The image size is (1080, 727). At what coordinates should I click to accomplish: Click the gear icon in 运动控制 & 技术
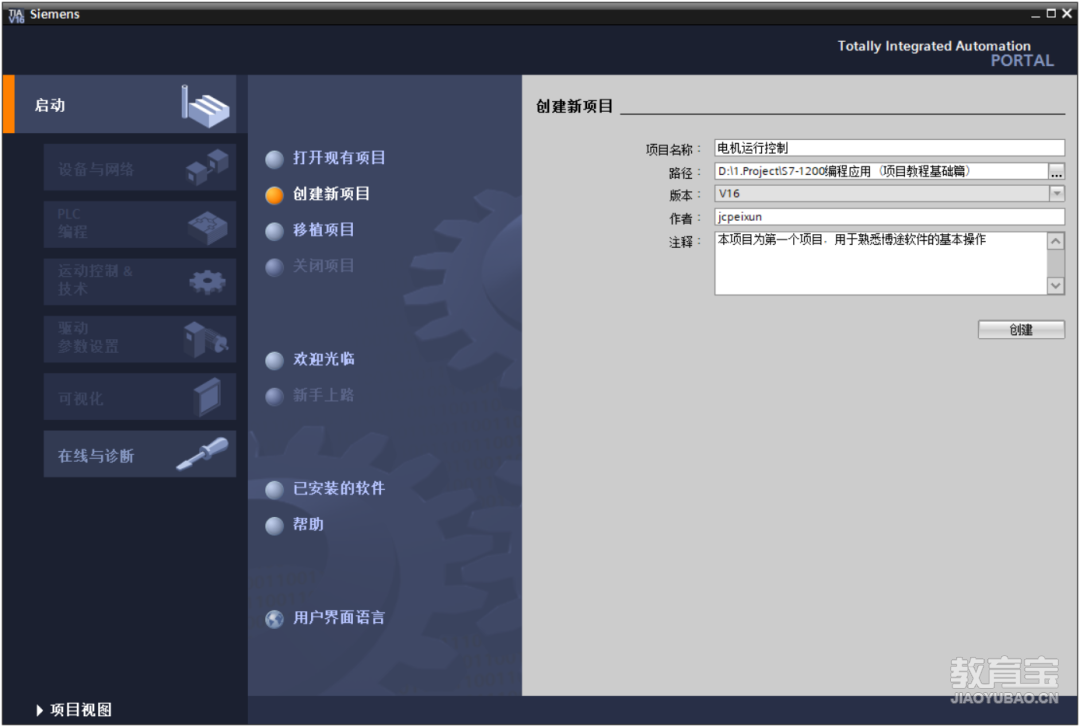pos(207,282)
